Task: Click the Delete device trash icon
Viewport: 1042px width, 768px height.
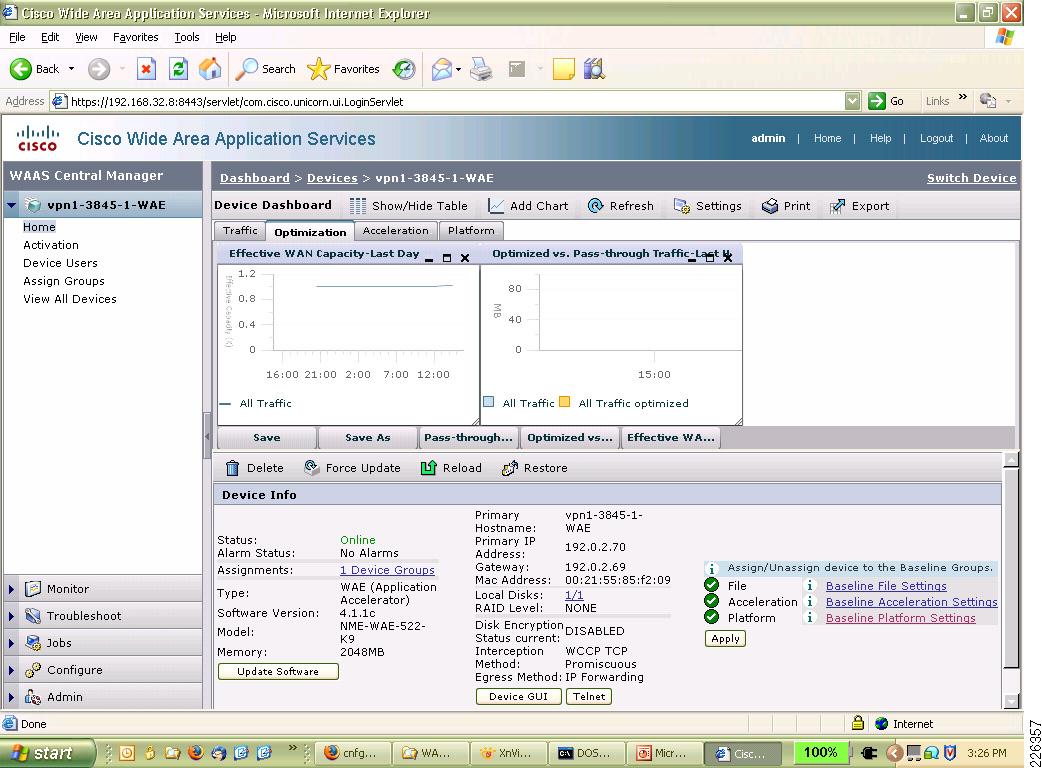Action: pyautogui.click(x=232, y=468)
